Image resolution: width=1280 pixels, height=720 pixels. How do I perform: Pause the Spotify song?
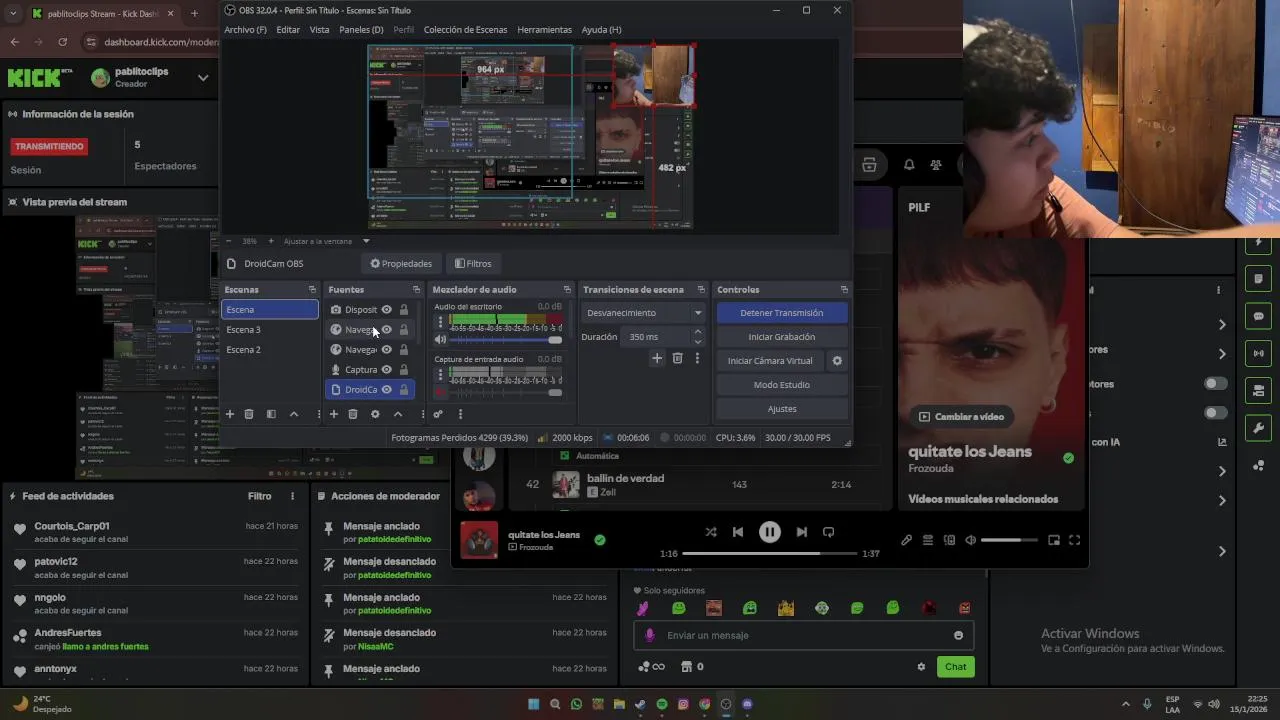point(769,532)
